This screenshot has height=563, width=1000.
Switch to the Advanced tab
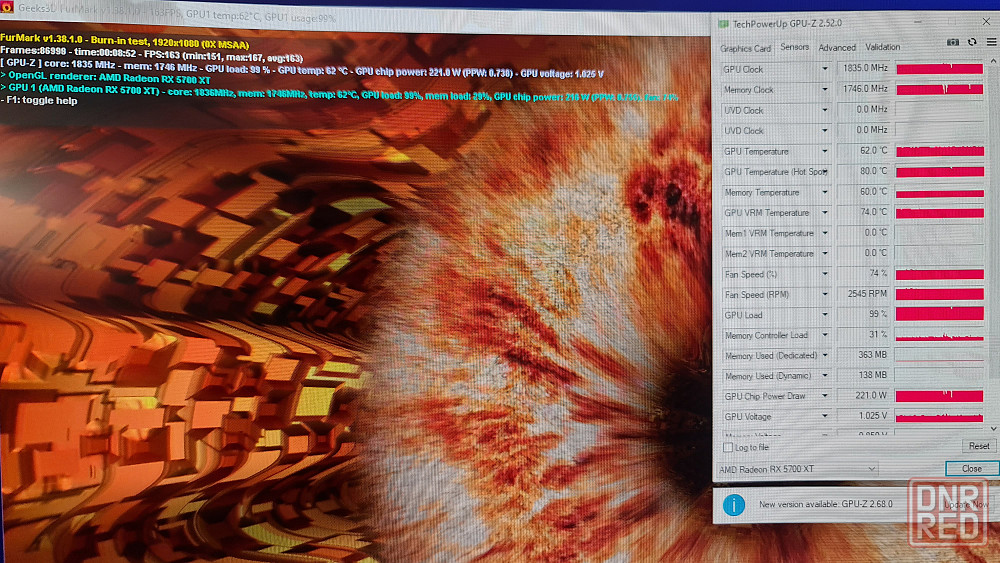tap(837, 48)
